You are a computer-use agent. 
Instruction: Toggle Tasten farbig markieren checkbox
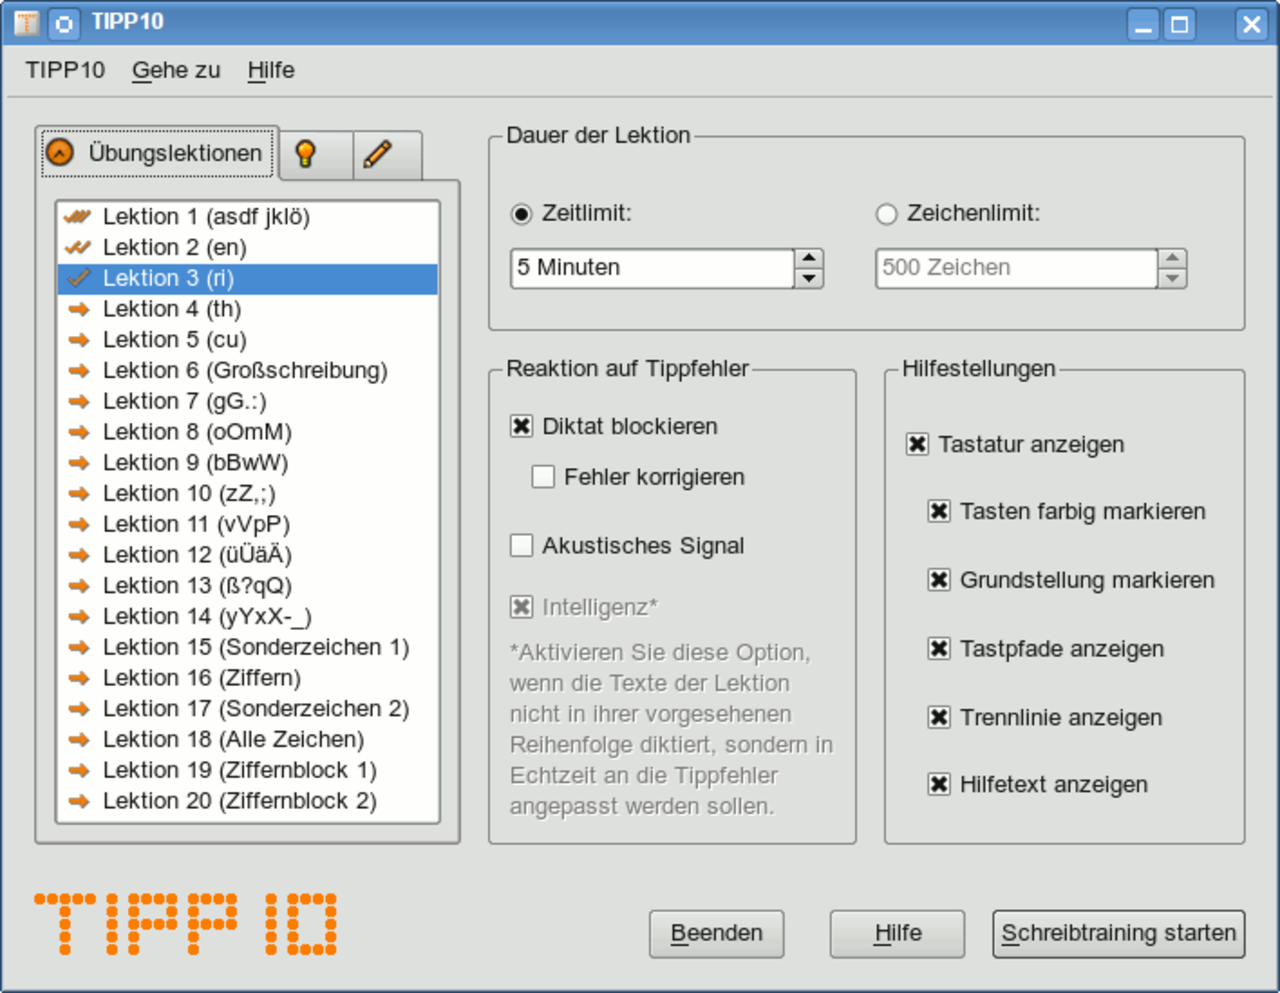[x=939, y=512]
